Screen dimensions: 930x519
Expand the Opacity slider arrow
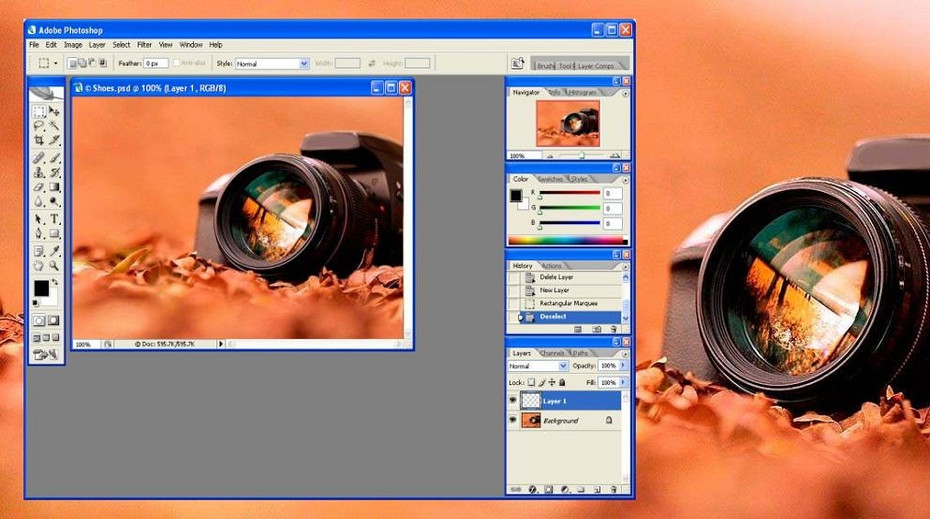tap(625, 366)
